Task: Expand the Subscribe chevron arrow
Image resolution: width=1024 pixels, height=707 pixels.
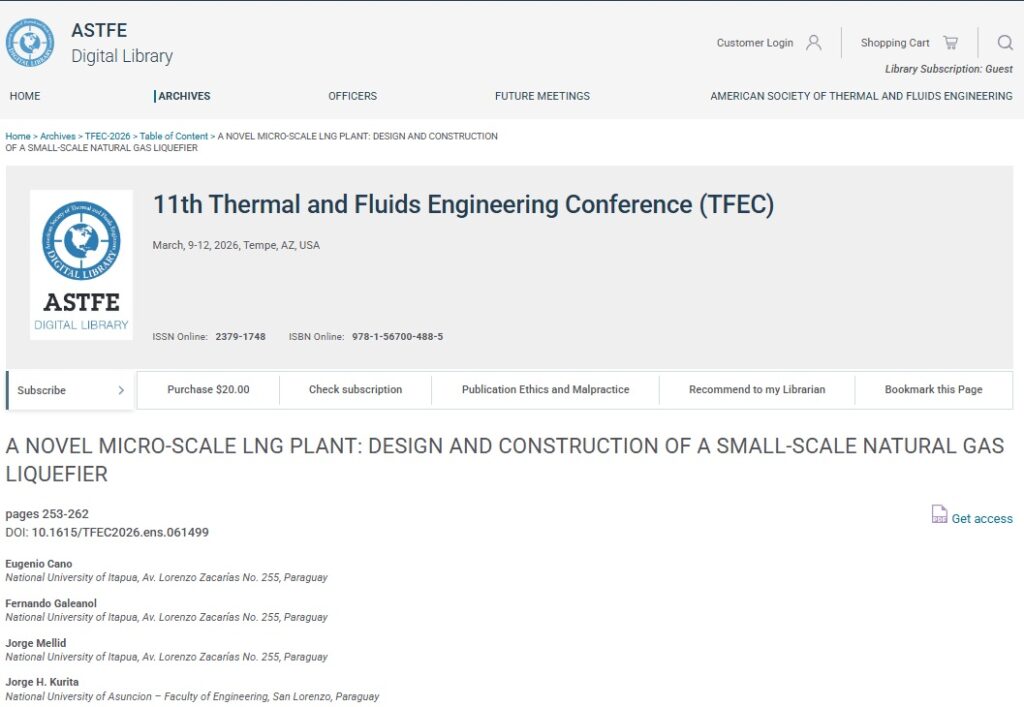Action: click(121, 390)
